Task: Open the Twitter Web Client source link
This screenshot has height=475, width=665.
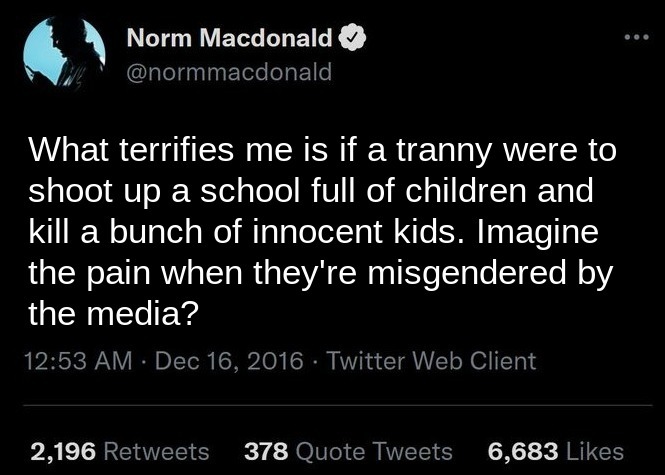Action: (x=431, y=361)
